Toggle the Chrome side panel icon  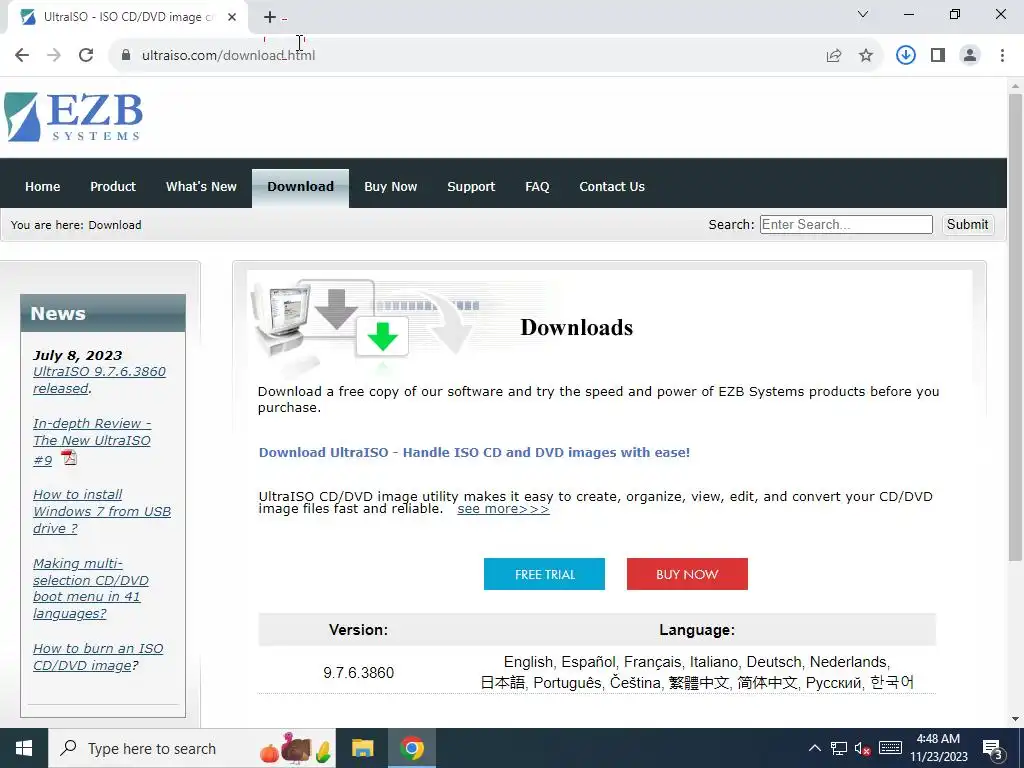[x=938, y=56]
